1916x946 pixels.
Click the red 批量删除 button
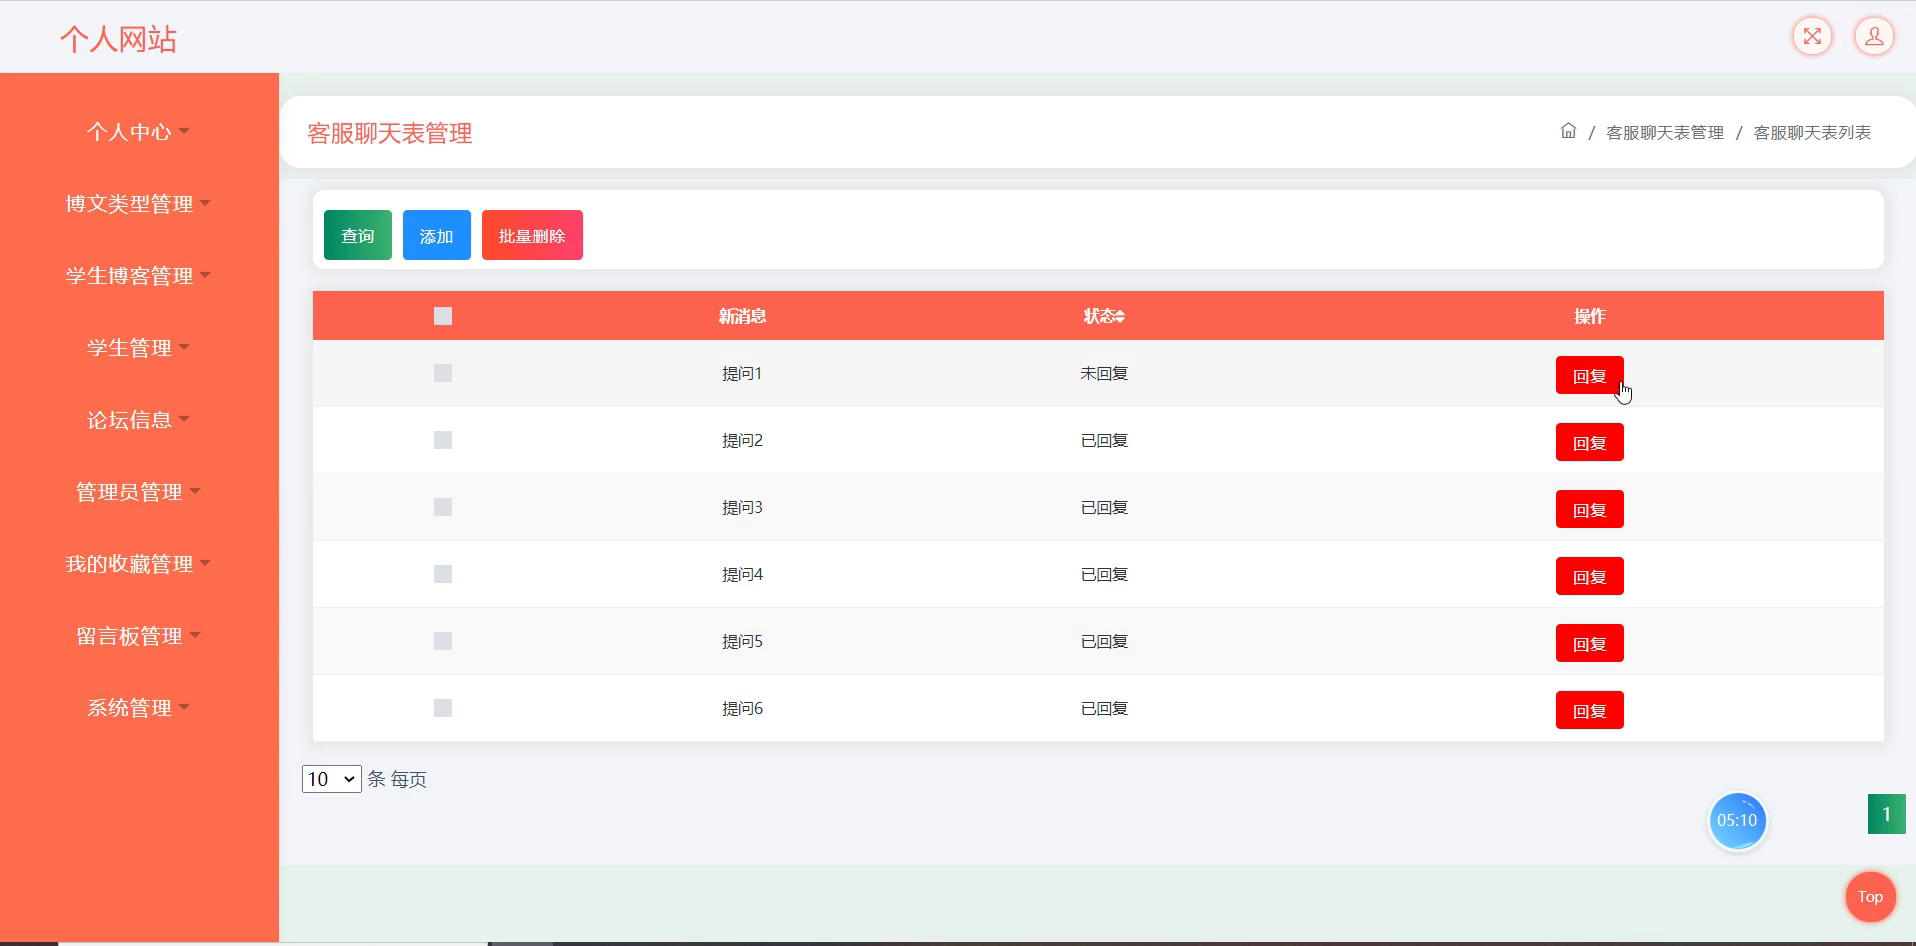(532, 236)
